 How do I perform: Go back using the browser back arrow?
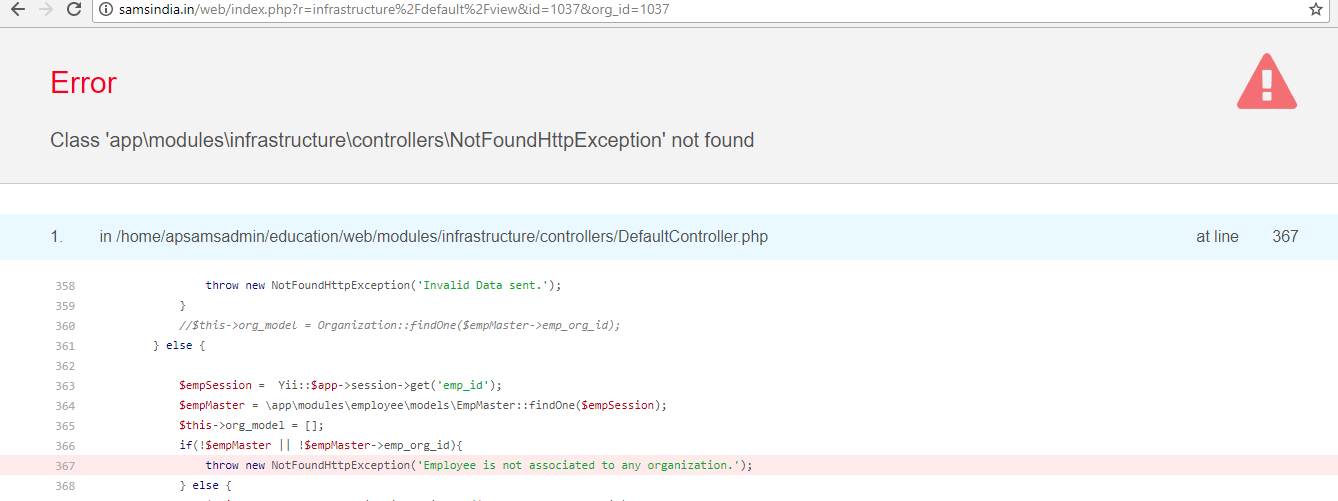pos(17,9)
